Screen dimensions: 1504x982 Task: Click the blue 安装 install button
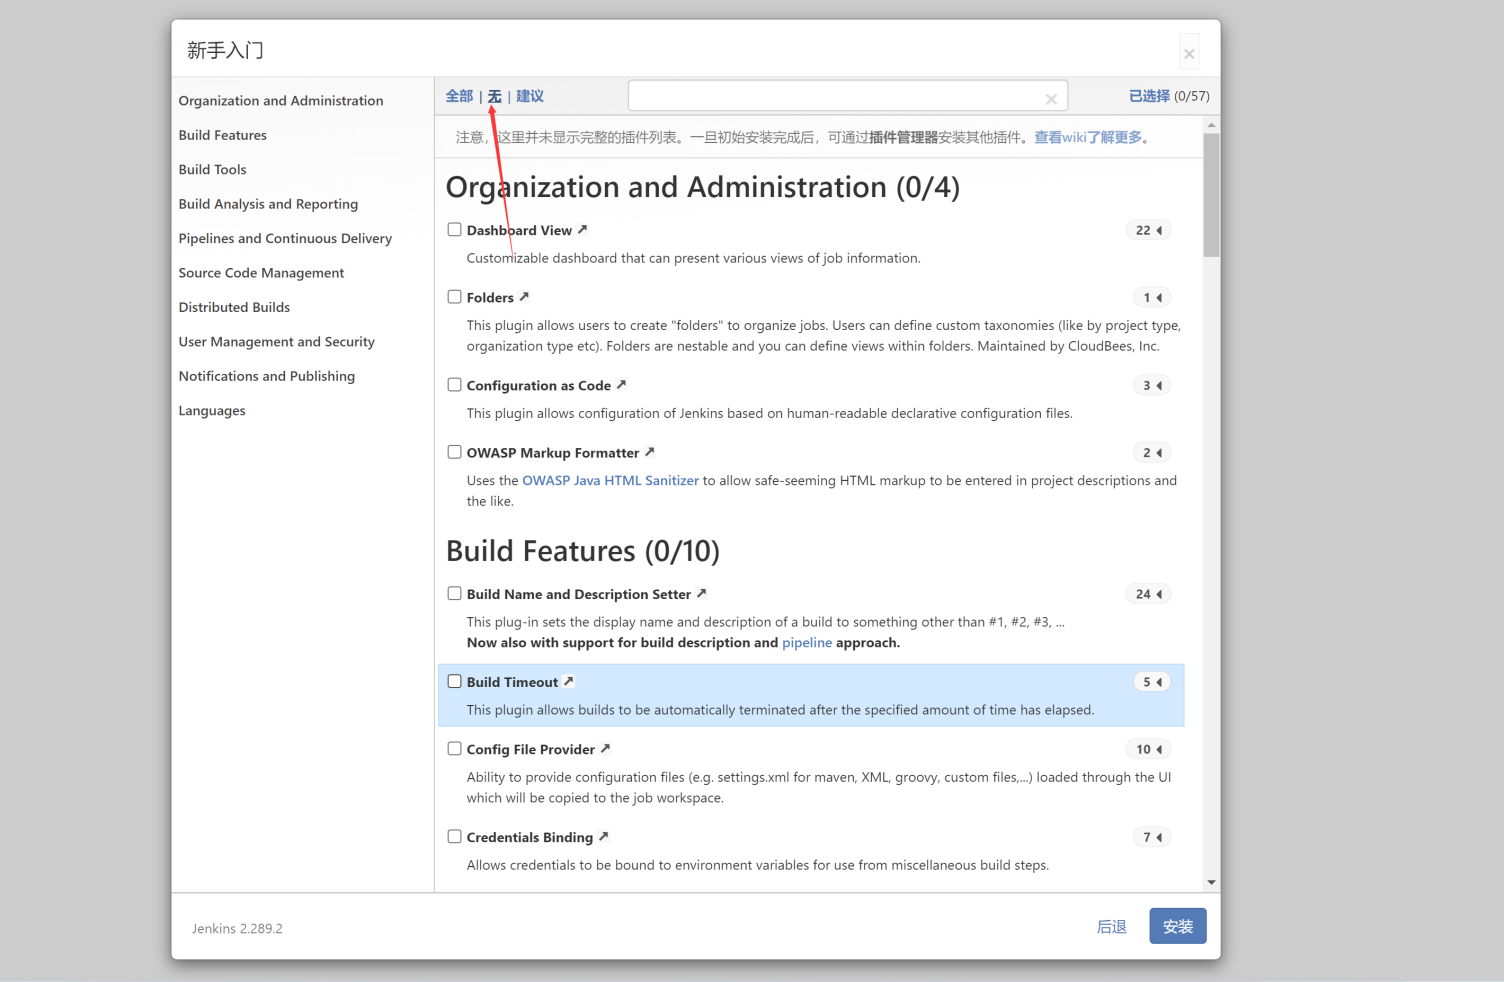[x=1177, y=926]
